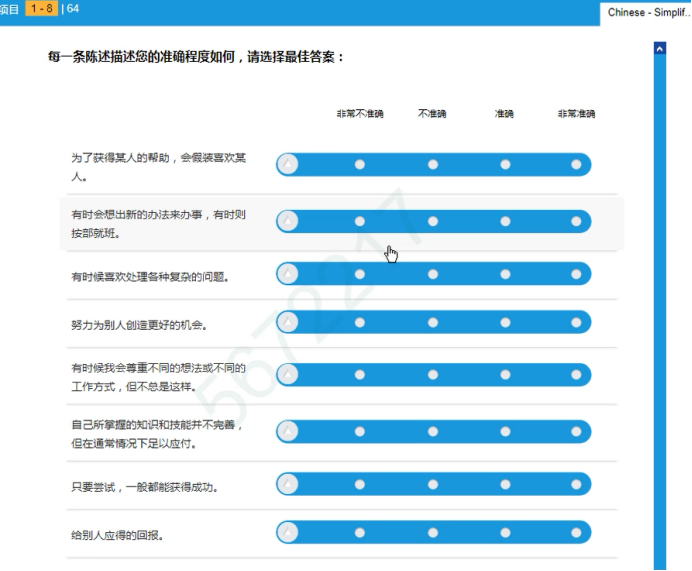This screenshot has height=571, width=692.
Task: Select 不准确 for 给别人应得的回报 statement
Action: click(x=433, y=532)
